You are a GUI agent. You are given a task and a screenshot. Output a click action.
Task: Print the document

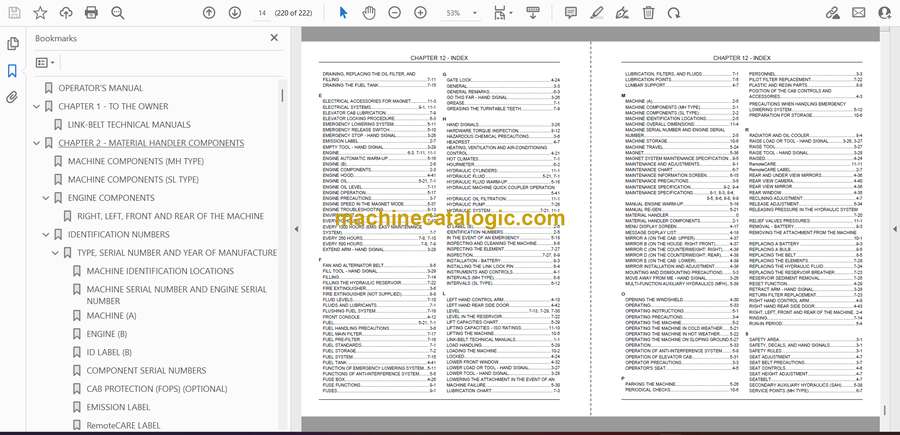click(x=91, y=13)
